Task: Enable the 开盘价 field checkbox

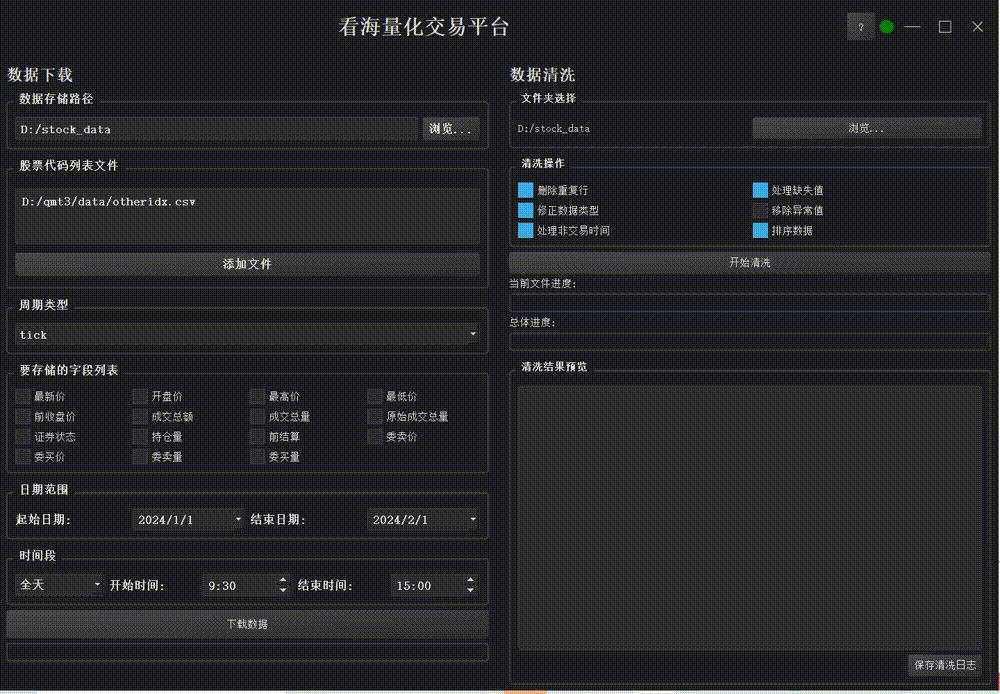Action: [x=140, y=396]
